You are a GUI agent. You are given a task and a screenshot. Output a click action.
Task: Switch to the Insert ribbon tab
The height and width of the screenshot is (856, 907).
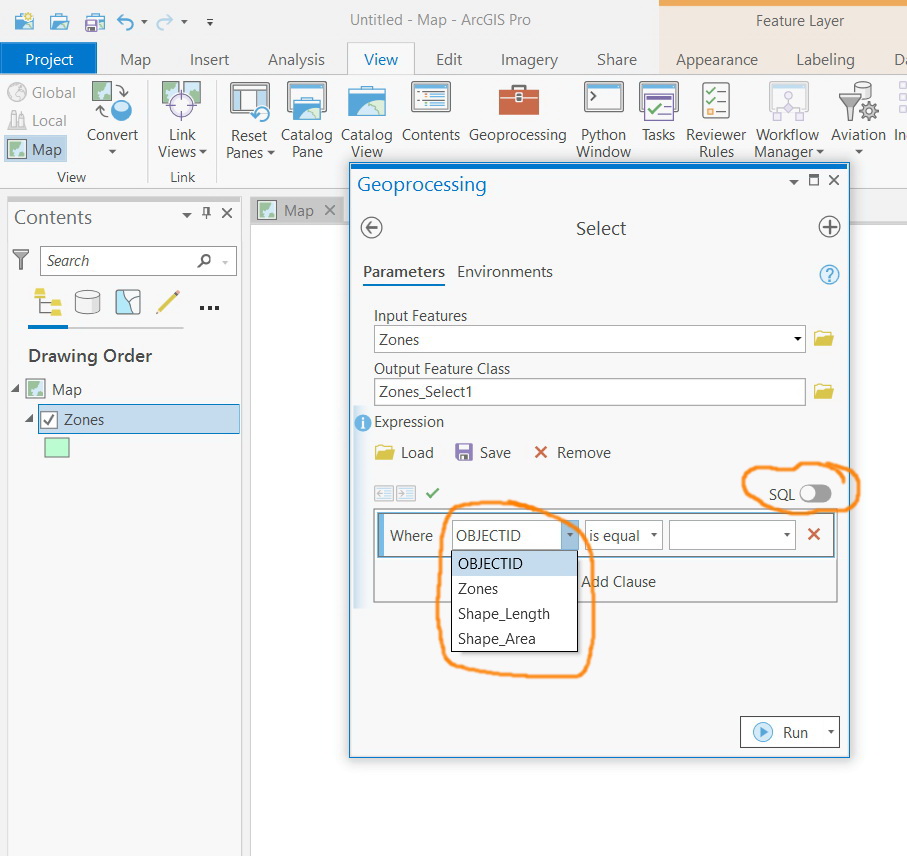click(x=209, y=60)
